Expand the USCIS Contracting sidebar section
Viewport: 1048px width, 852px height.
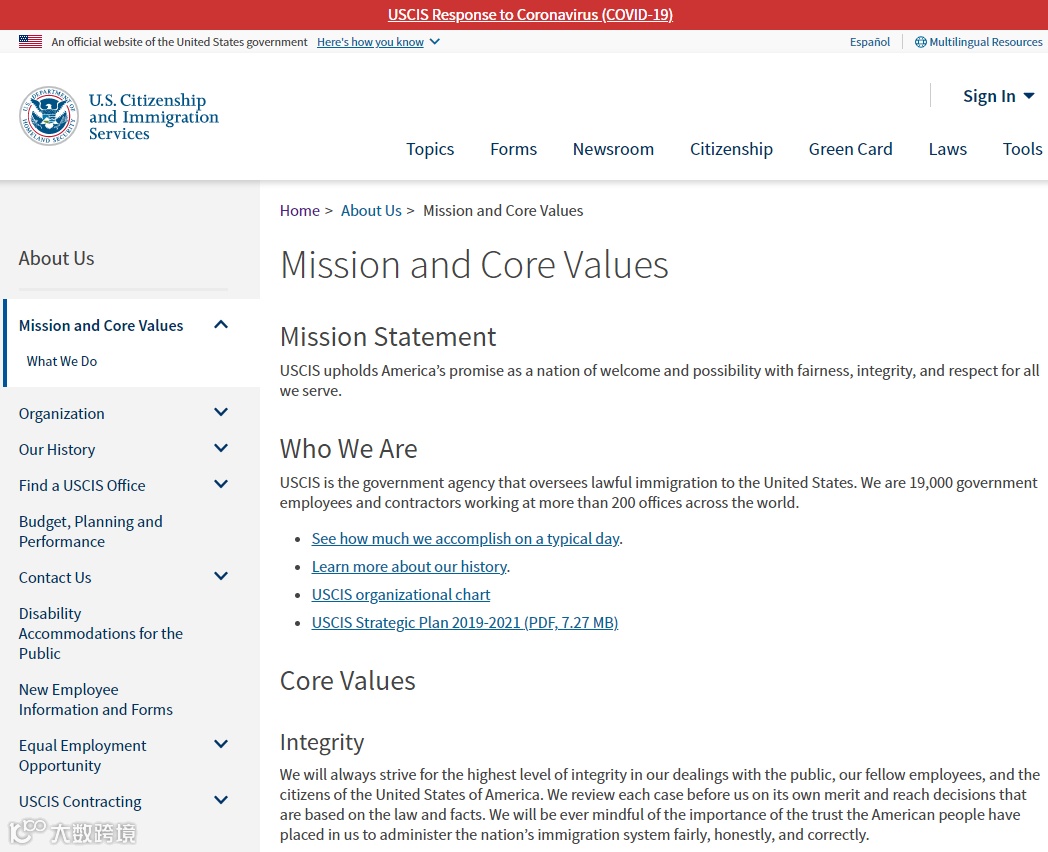pyautogui.click(x=221, y=800)
